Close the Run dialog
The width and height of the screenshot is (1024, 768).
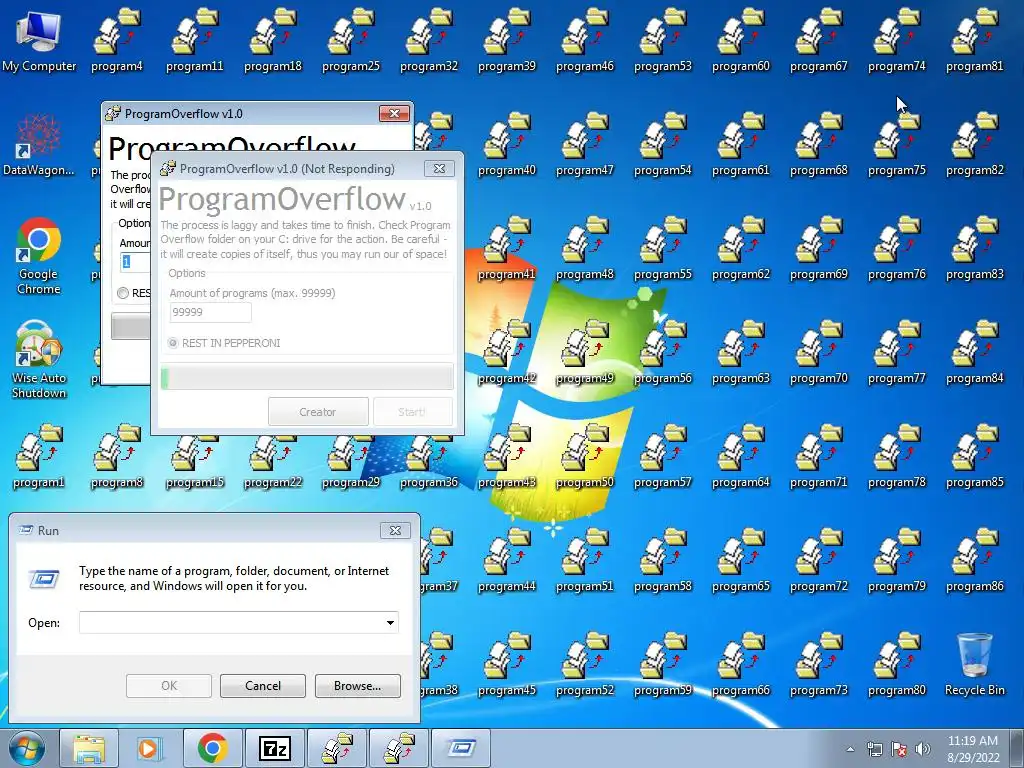[x=395, y=530]
